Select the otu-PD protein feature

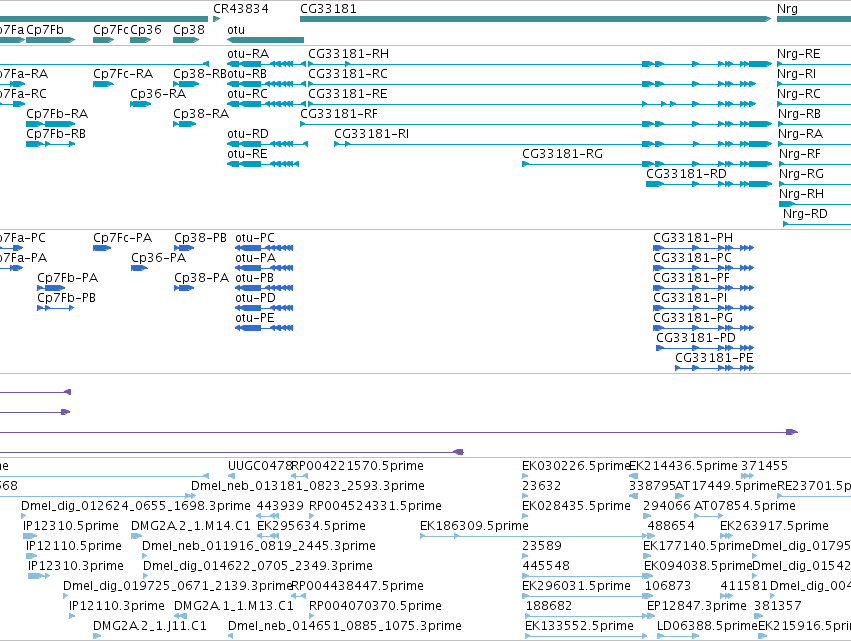tap(264, 308)
